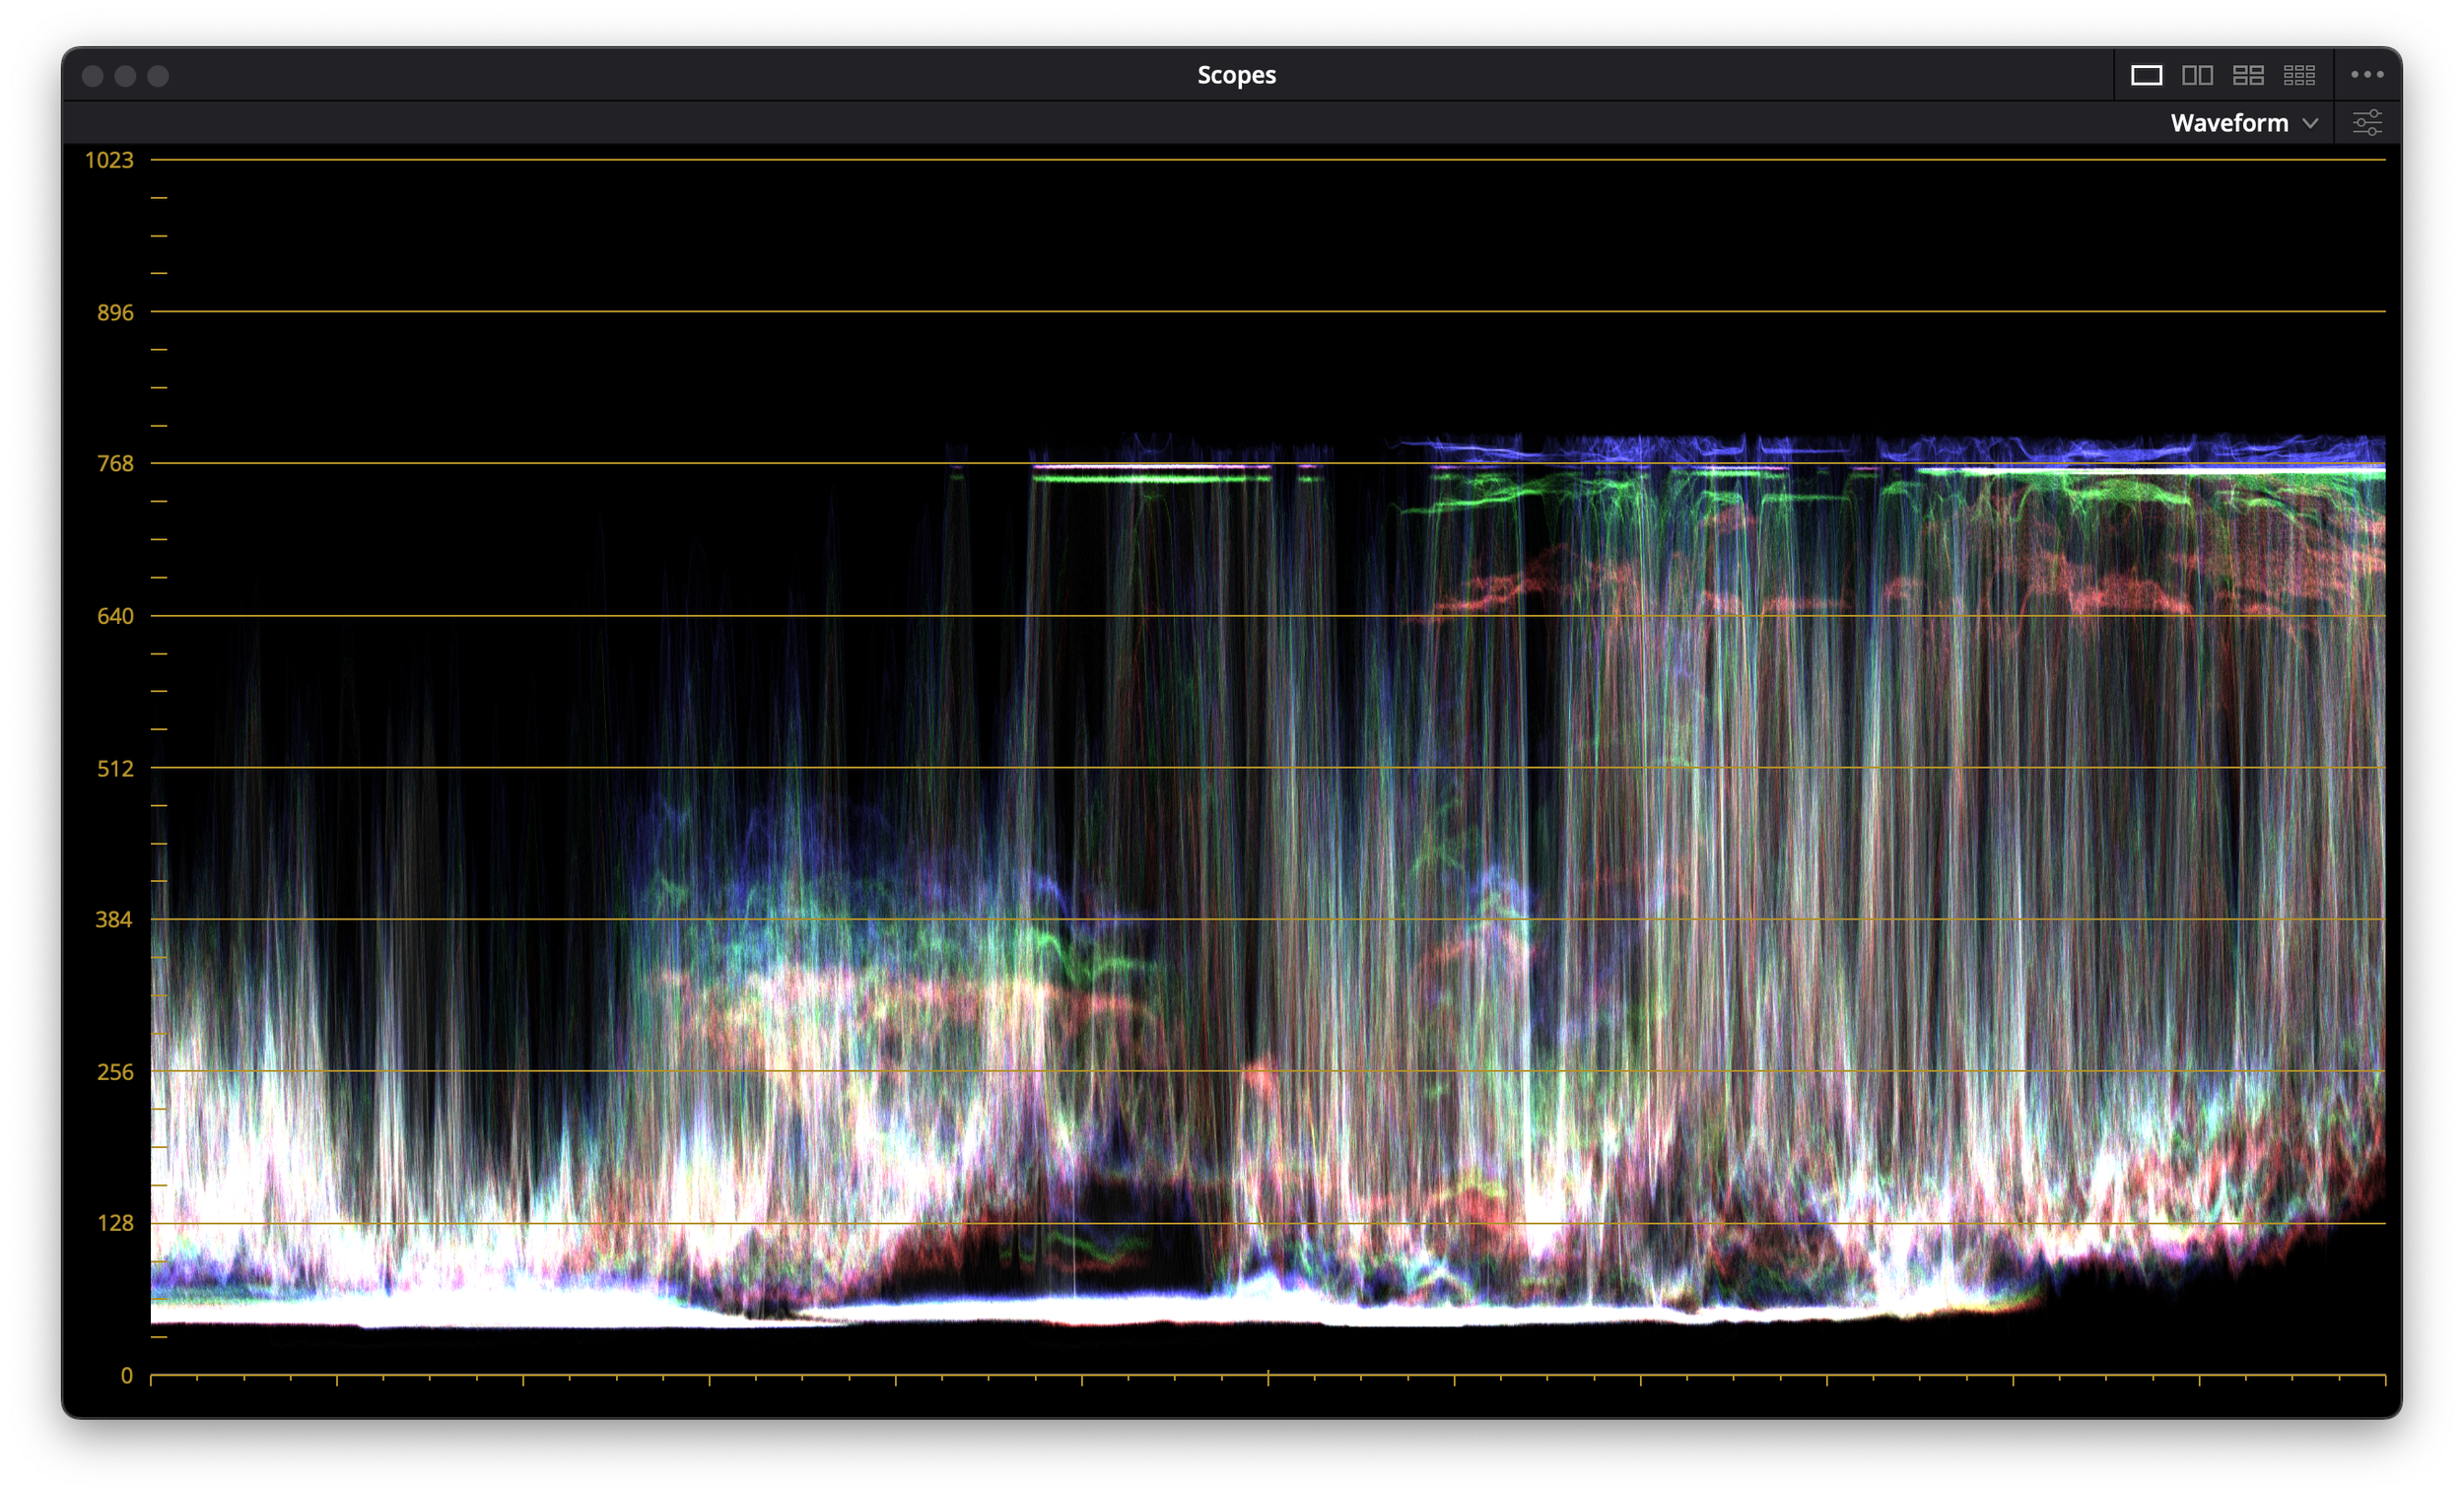2464x1495 pixels.
Task: Click the 384 scale label
Action: click(114, 919)
